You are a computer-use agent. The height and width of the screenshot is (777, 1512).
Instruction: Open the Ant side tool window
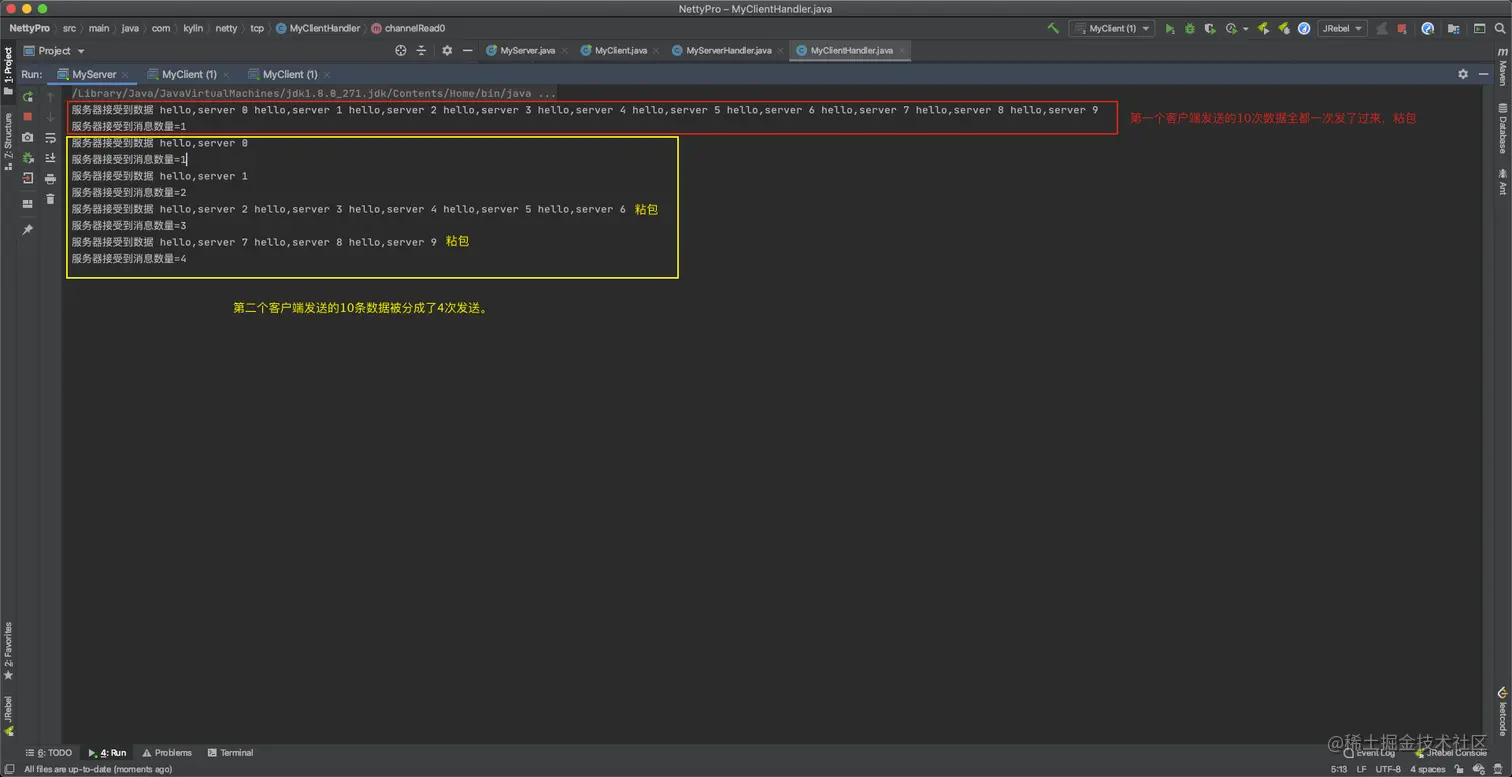[x=1503, y=182]
